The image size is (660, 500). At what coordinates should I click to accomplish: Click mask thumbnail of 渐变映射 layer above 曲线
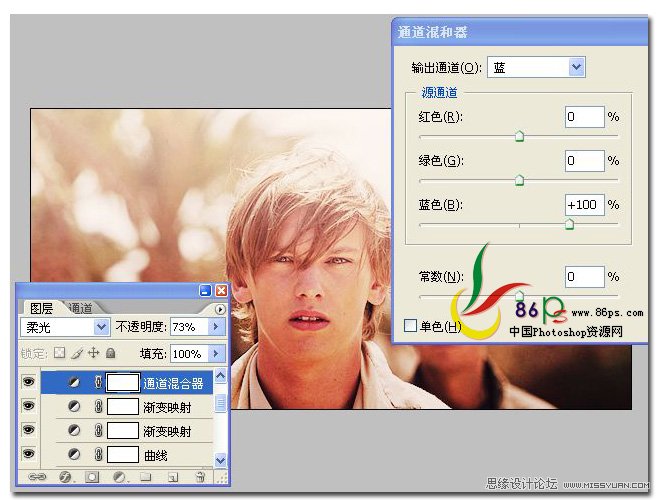[122, 430]
